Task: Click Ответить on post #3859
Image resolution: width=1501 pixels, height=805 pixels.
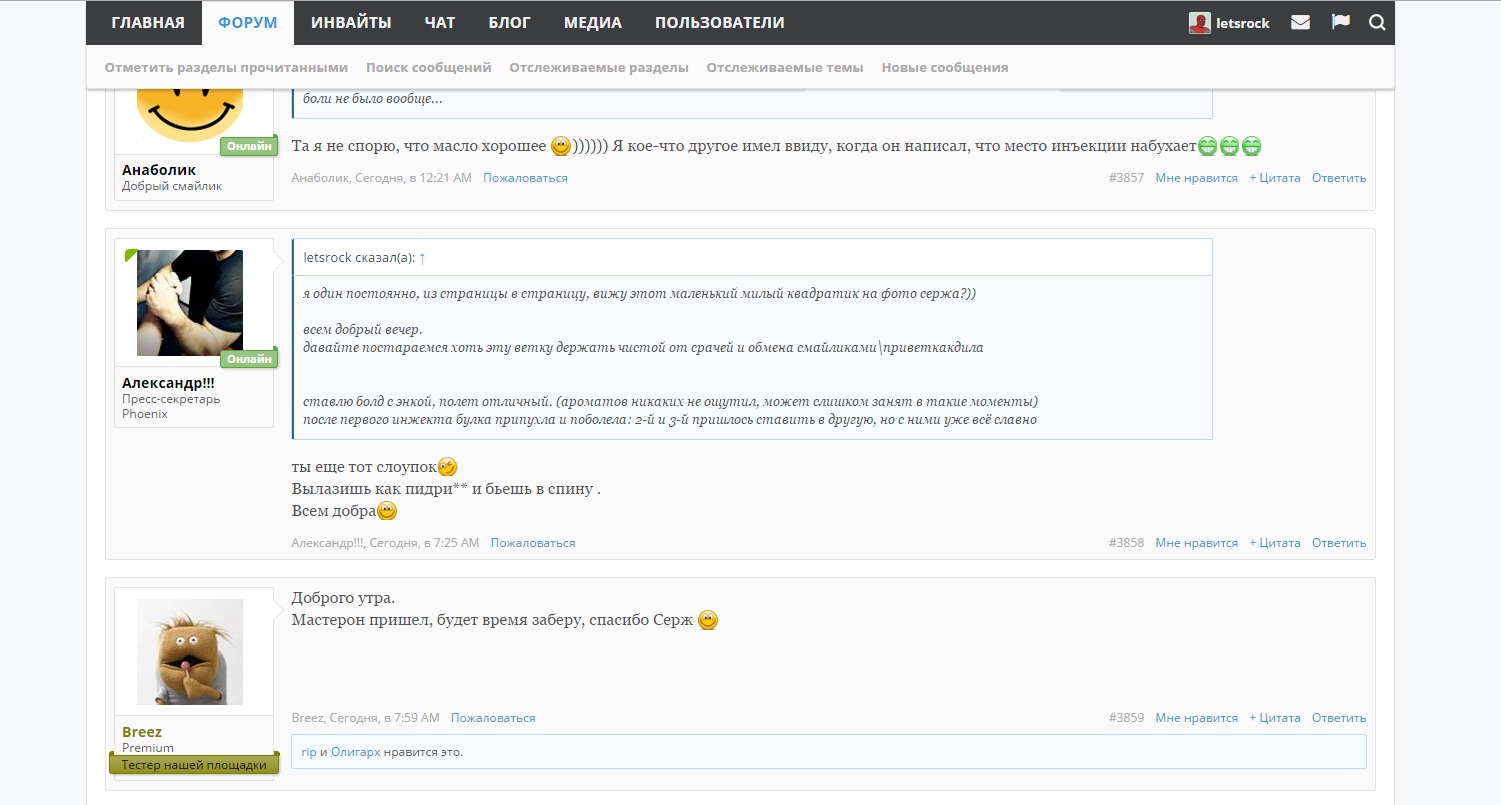Action: 1338,718
